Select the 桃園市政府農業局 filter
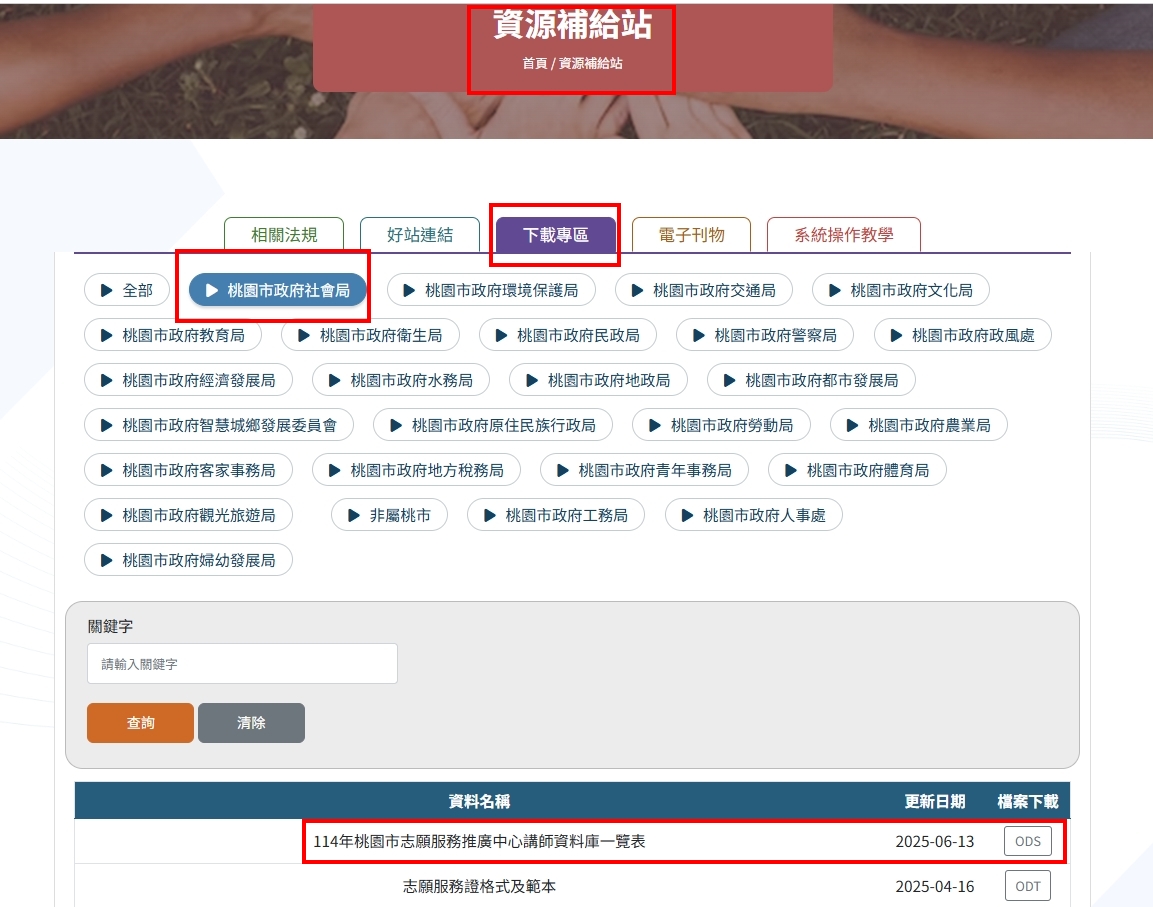The image size is (1153, 907). click(918, 425)
